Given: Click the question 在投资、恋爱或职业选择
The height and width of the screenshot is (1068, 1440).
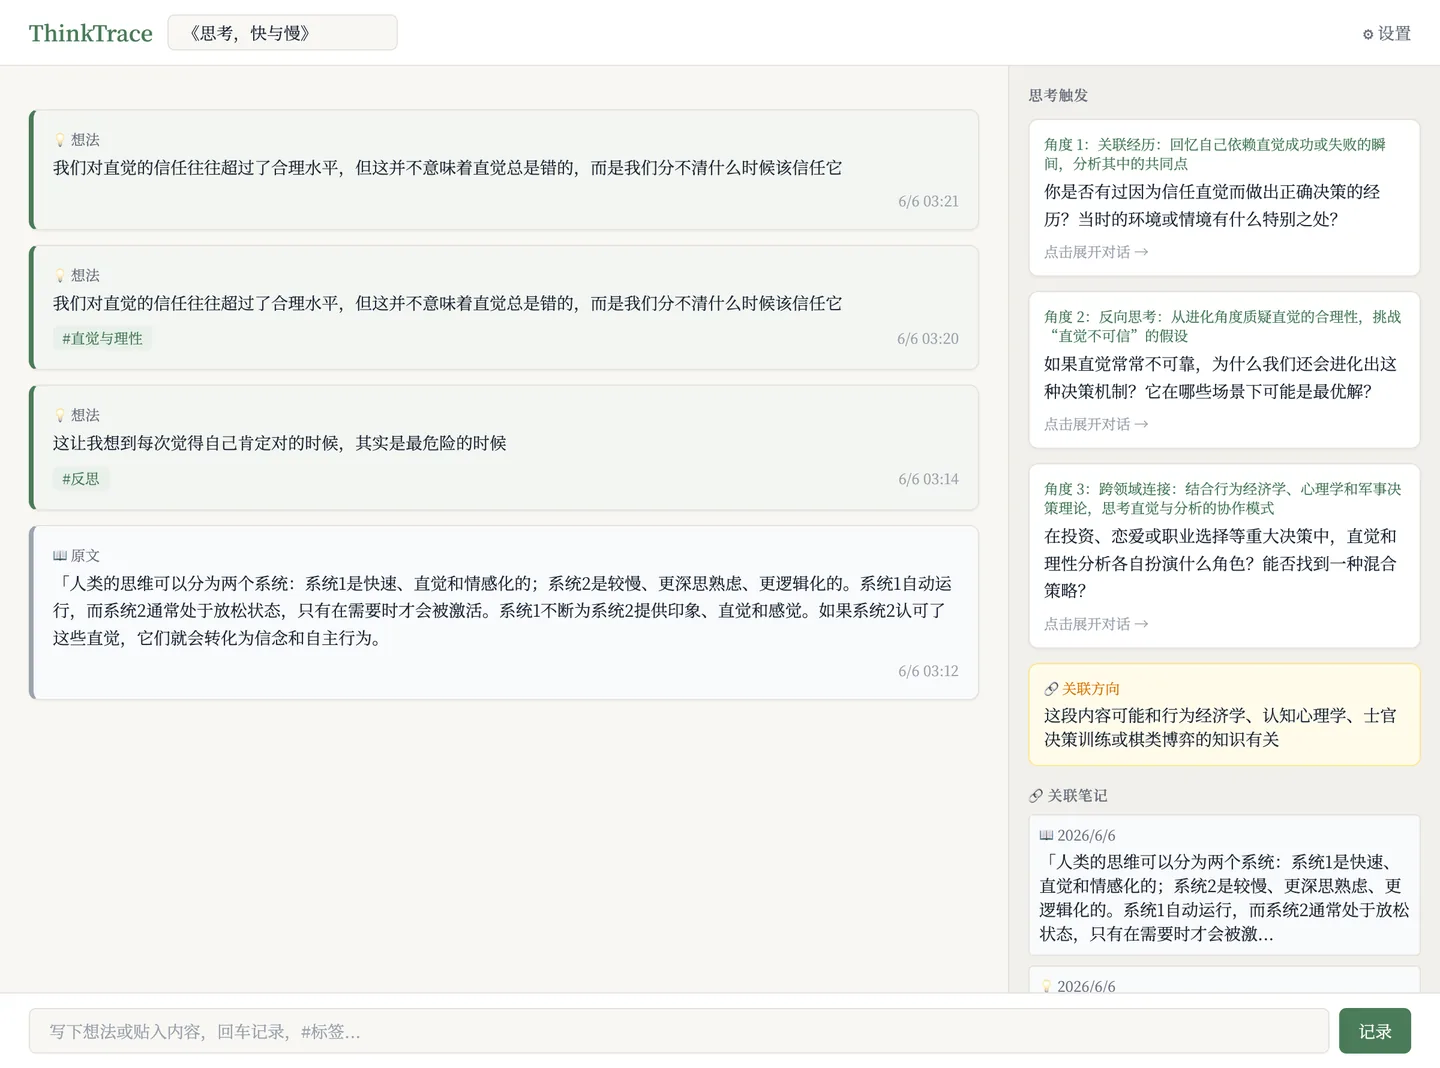Looking at the screenshot, I should (1220, 563).
